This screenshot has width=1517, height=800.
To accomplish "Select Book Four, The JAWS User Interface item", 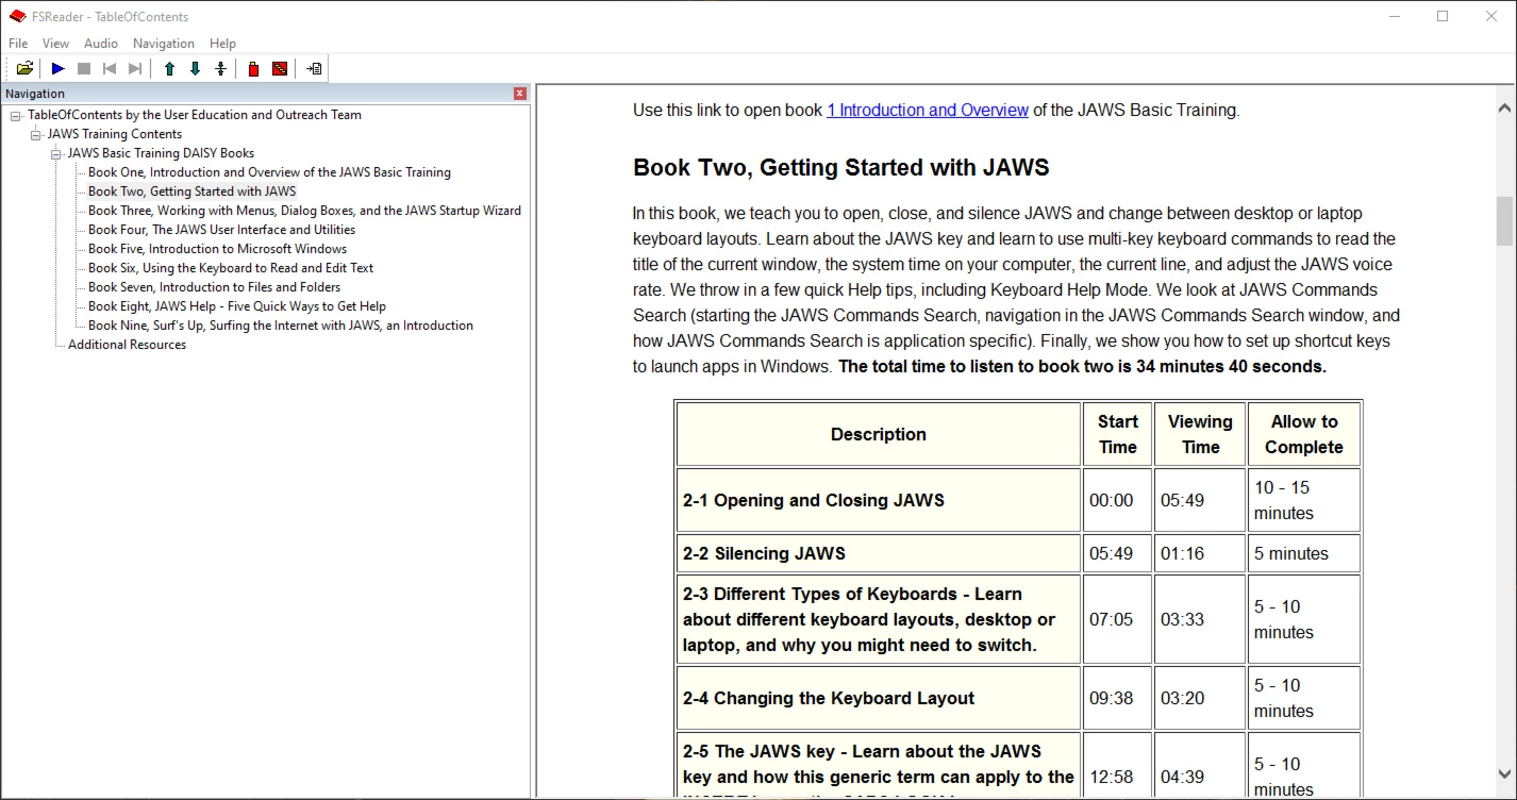I will pyautogui.click(x=221, y=229).
